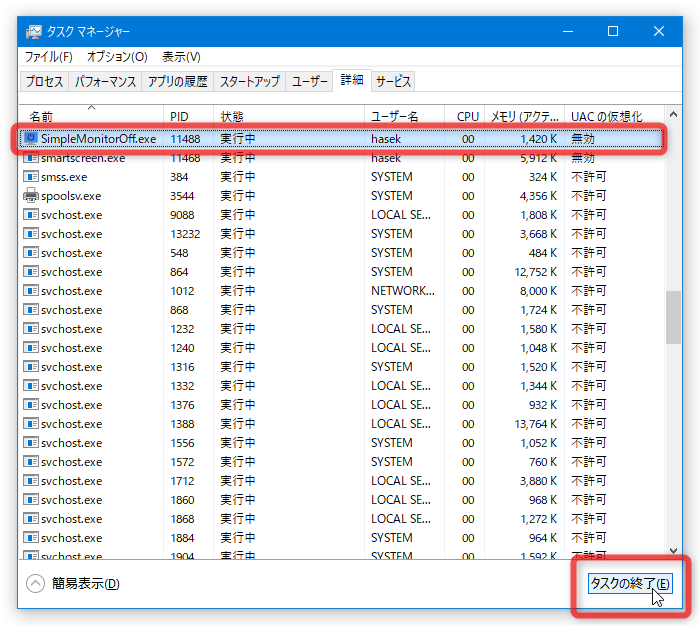Viewport: 700px width, 626px height.
Task: Close the Task Manager window
Action: [658, 31]
